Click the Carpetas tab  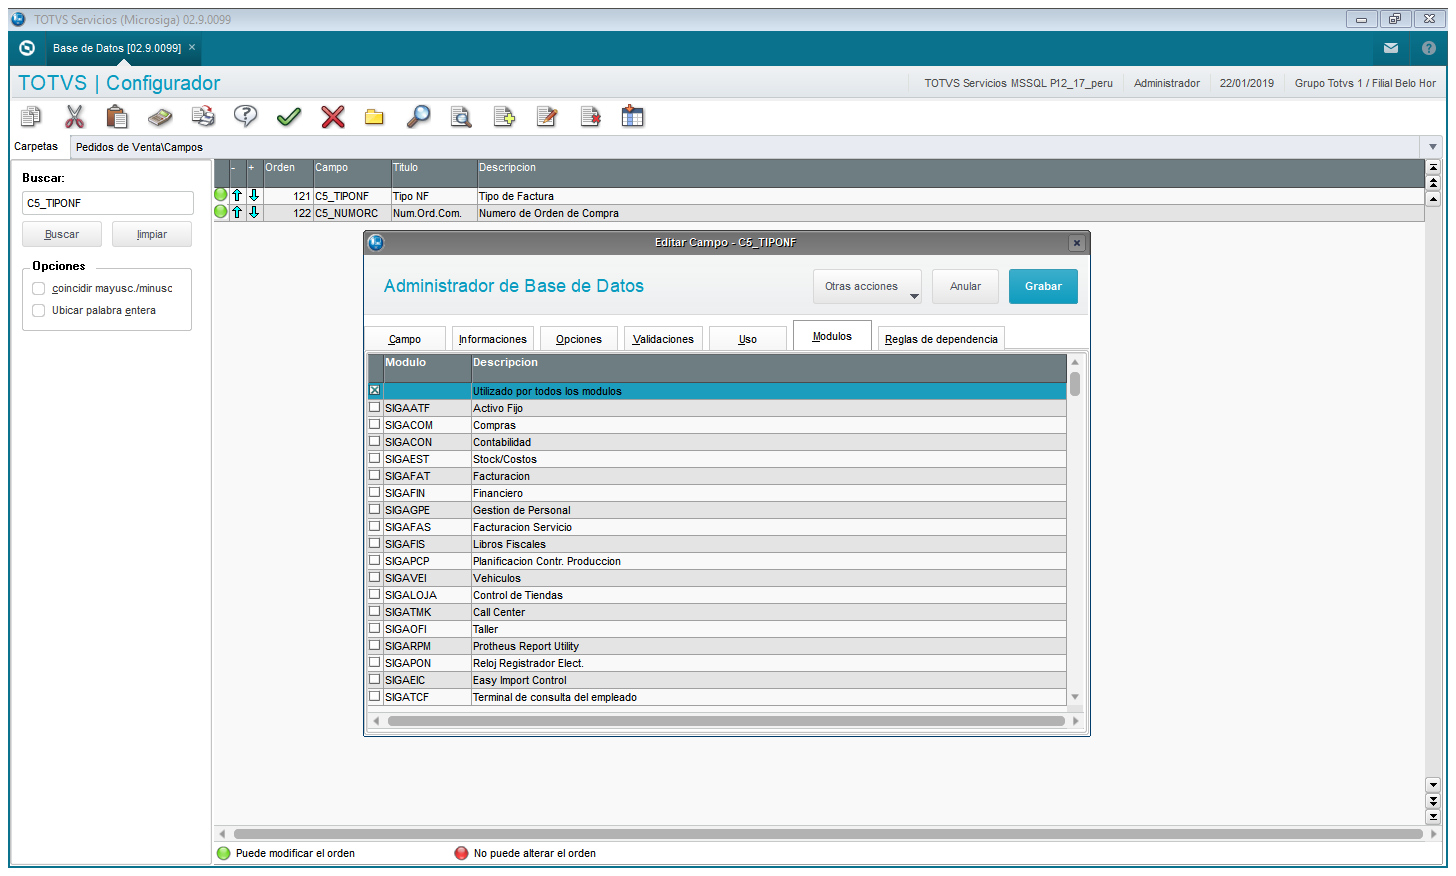tap(37, 146)
